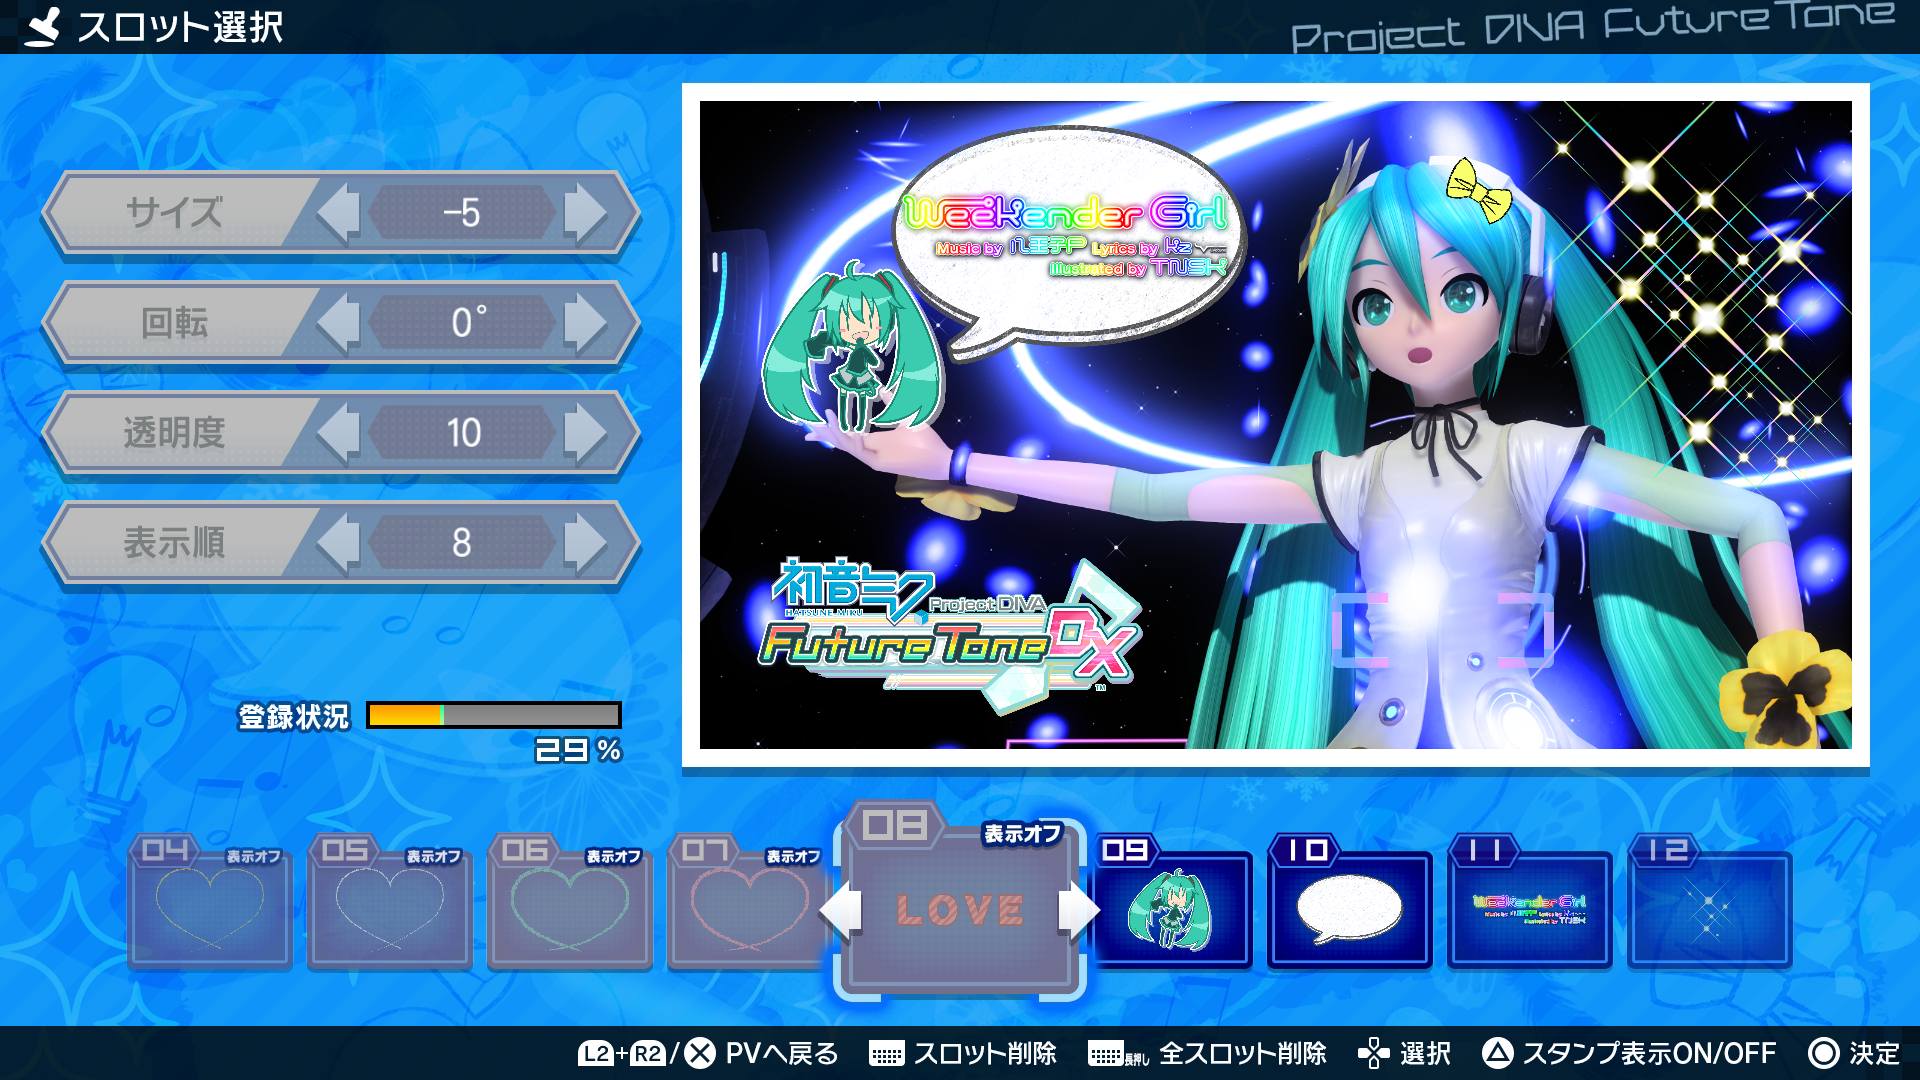
Task: Click the stamp icon beside スロット選択
Action: (43, 27)
